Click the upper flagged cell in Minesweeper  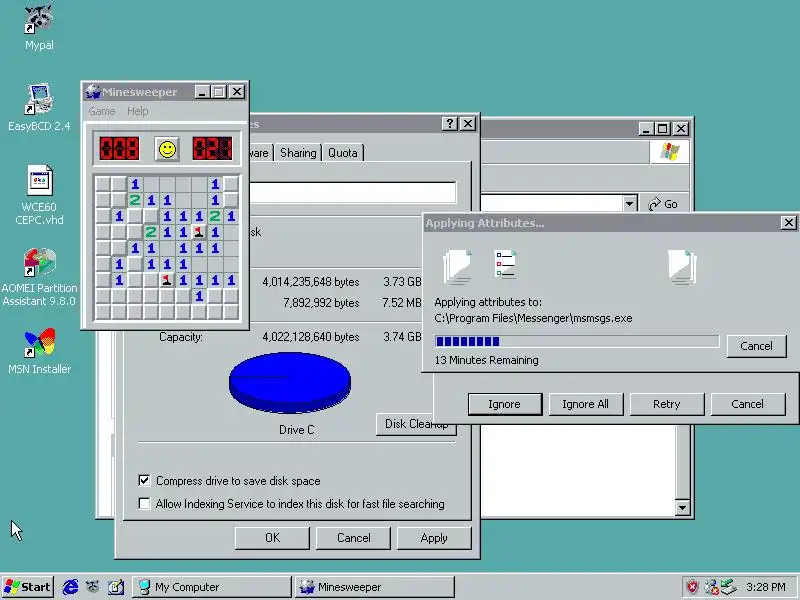click(199, 232)
